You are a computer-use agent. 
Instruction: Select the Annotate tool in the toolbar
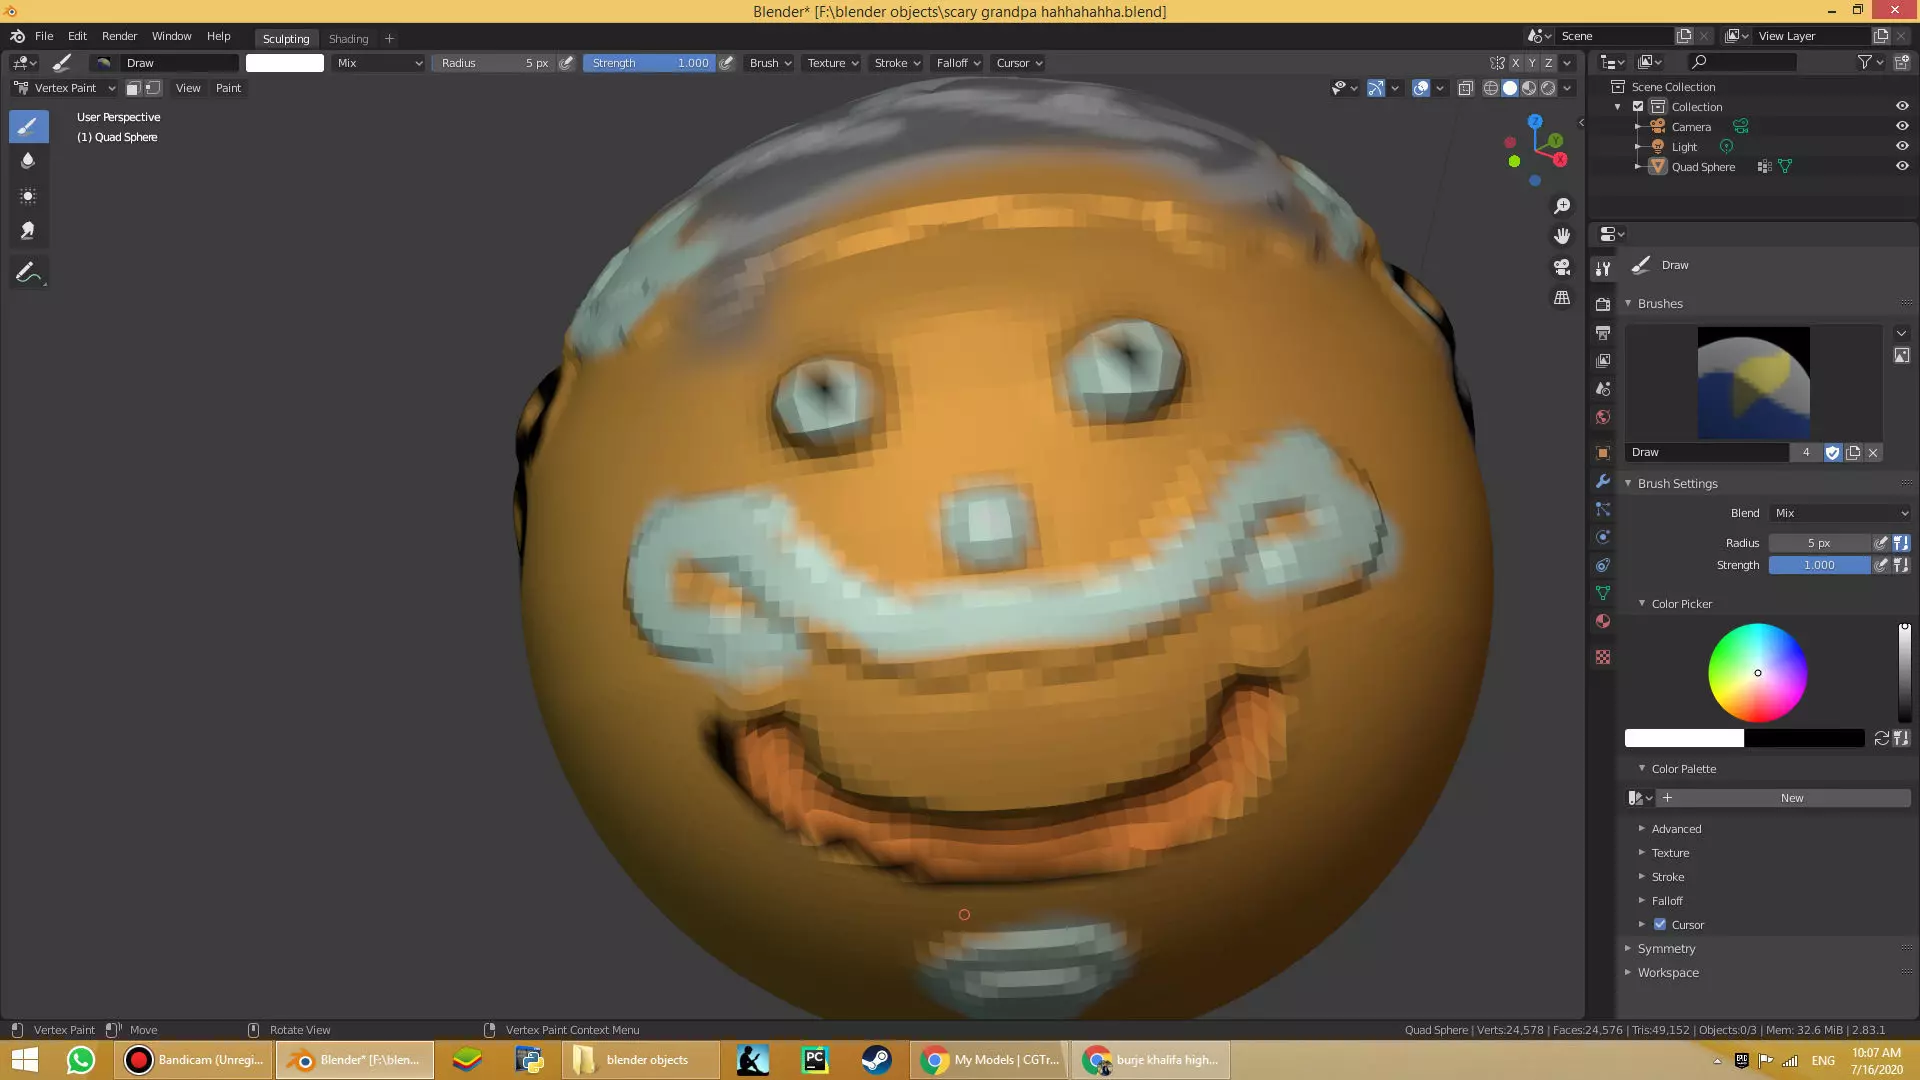point(28,273)
